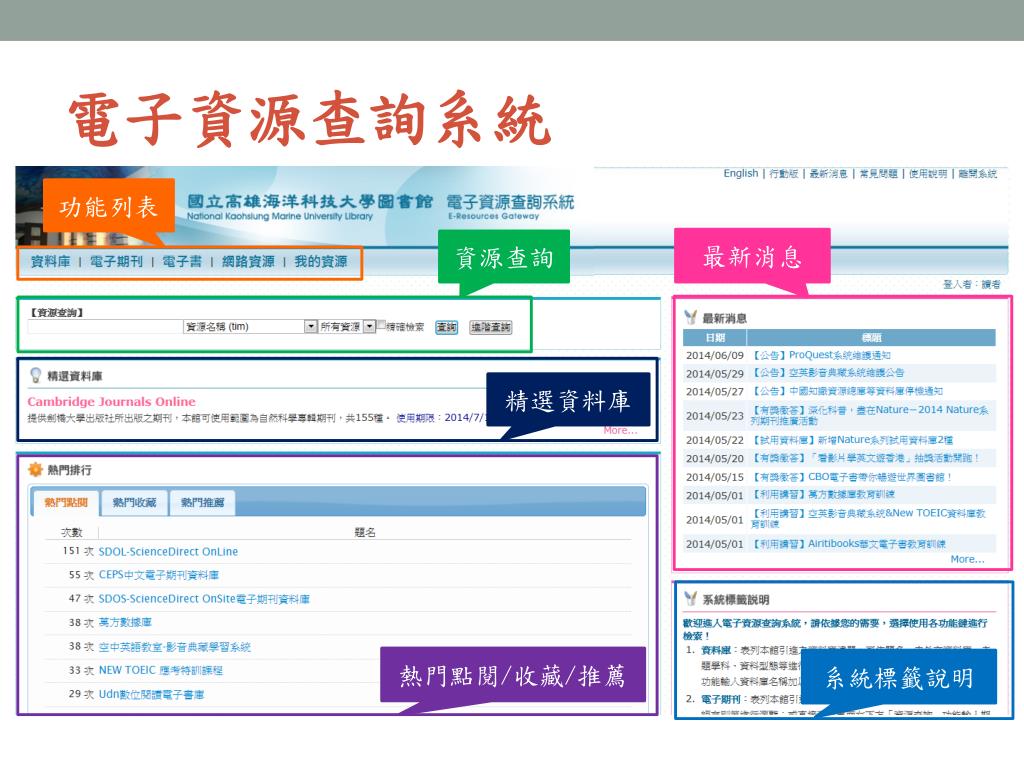The width and height of the screenshot is (1024, 768).
Task: Click the 行動版 mobile version link
Action: [784, 174]
